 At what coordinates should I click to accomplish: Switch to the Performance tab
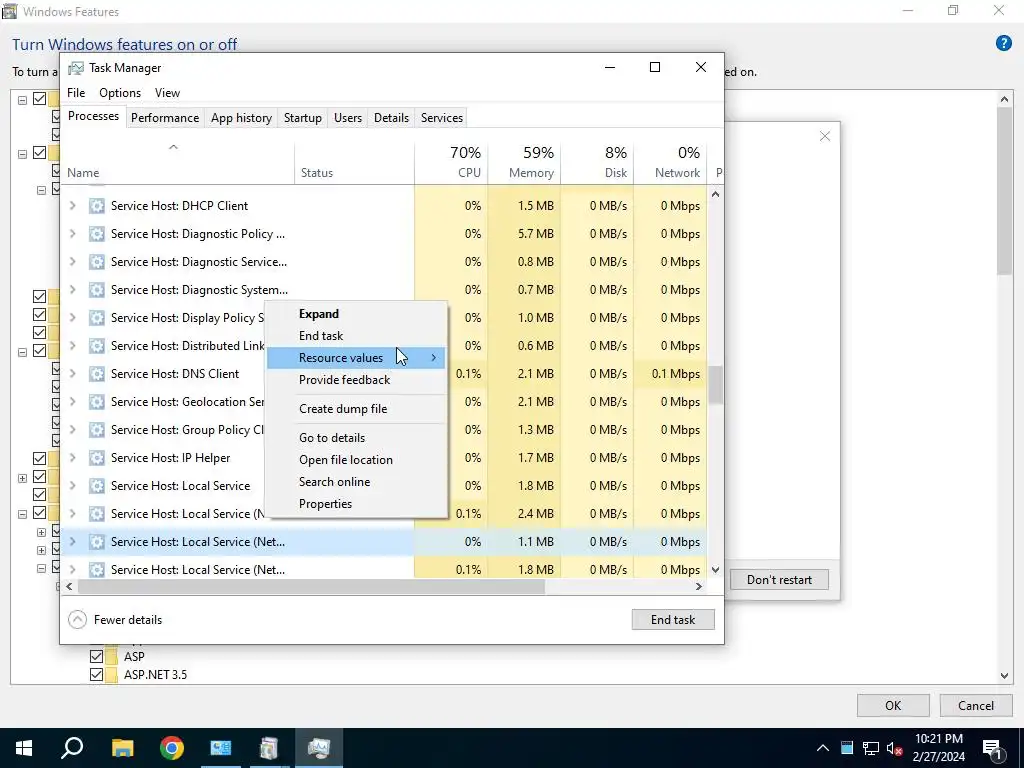165,118
